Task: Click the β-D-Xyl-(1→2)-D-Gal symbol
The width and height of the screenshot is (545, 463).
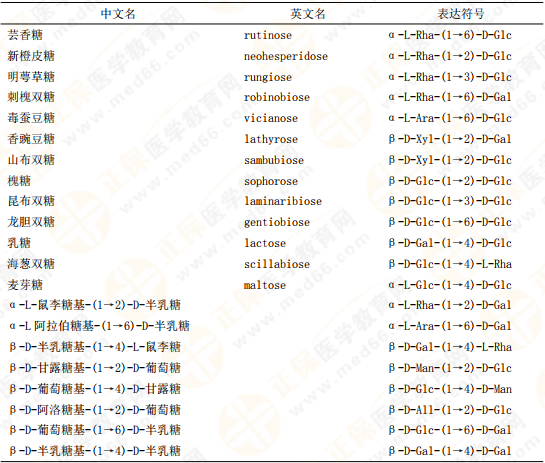Action: coord(450,139)
